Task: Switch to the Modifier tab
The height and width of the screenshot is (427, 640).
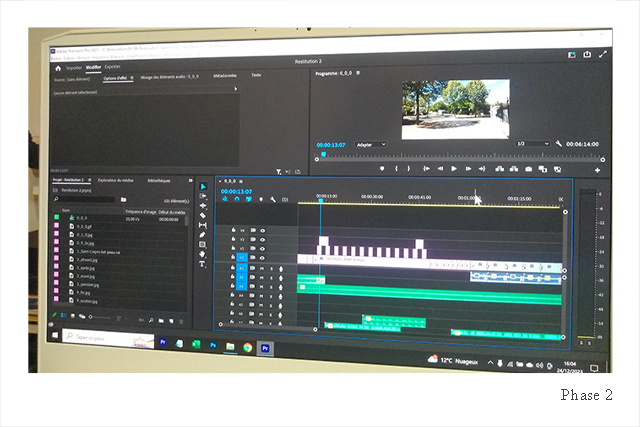Action: click(93, 67)
